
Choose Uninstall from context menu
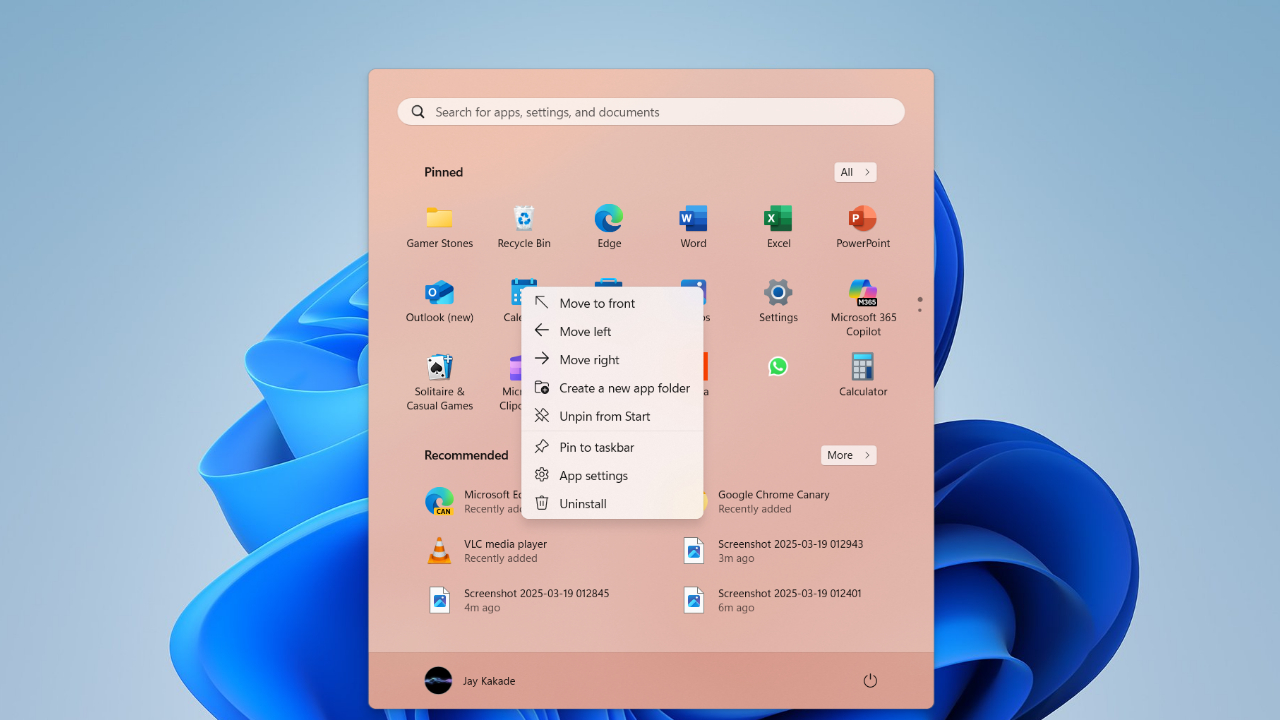(x=612, y=503)
